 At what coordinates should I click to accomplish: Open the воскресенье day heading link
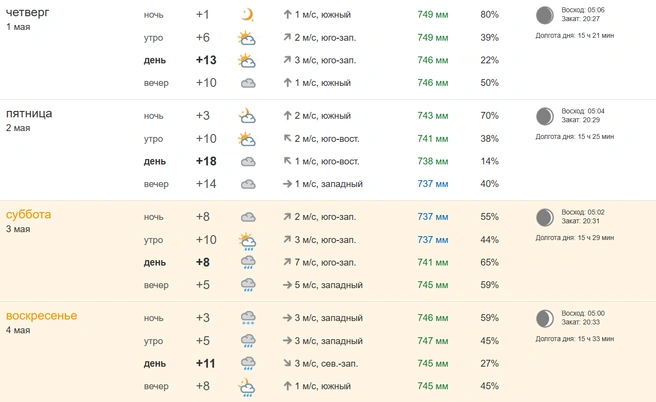pos(41,316)
